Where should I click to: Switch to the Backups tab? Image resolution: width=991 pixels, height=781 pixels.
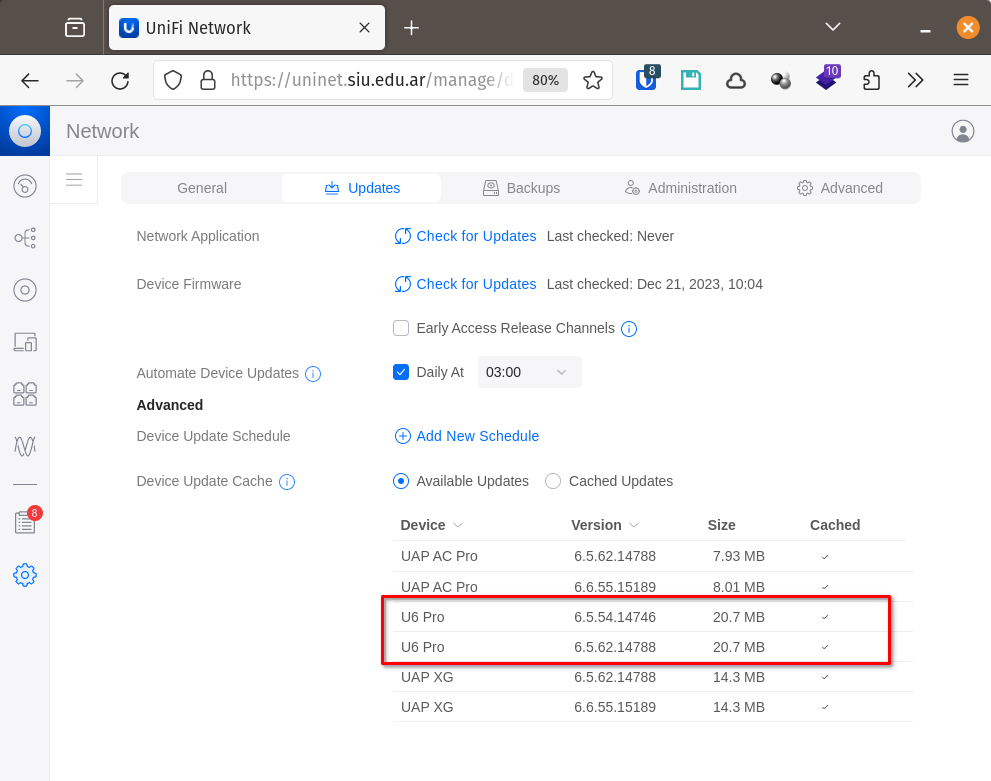(x=521, y=188)
